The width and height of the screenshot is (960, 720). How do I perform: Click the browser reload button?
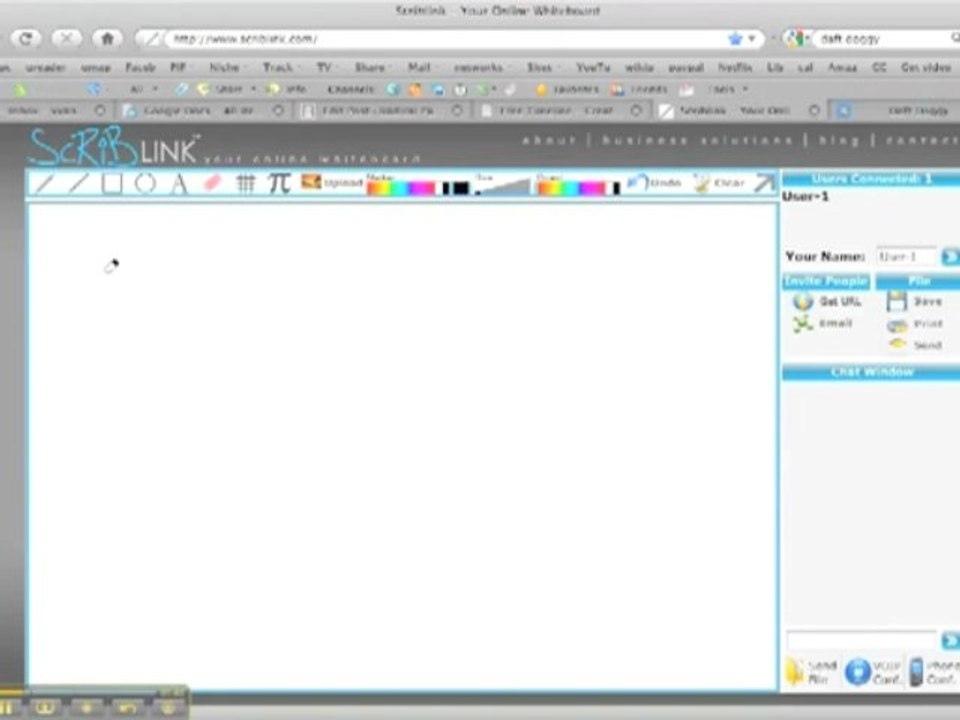click(26, 39)
